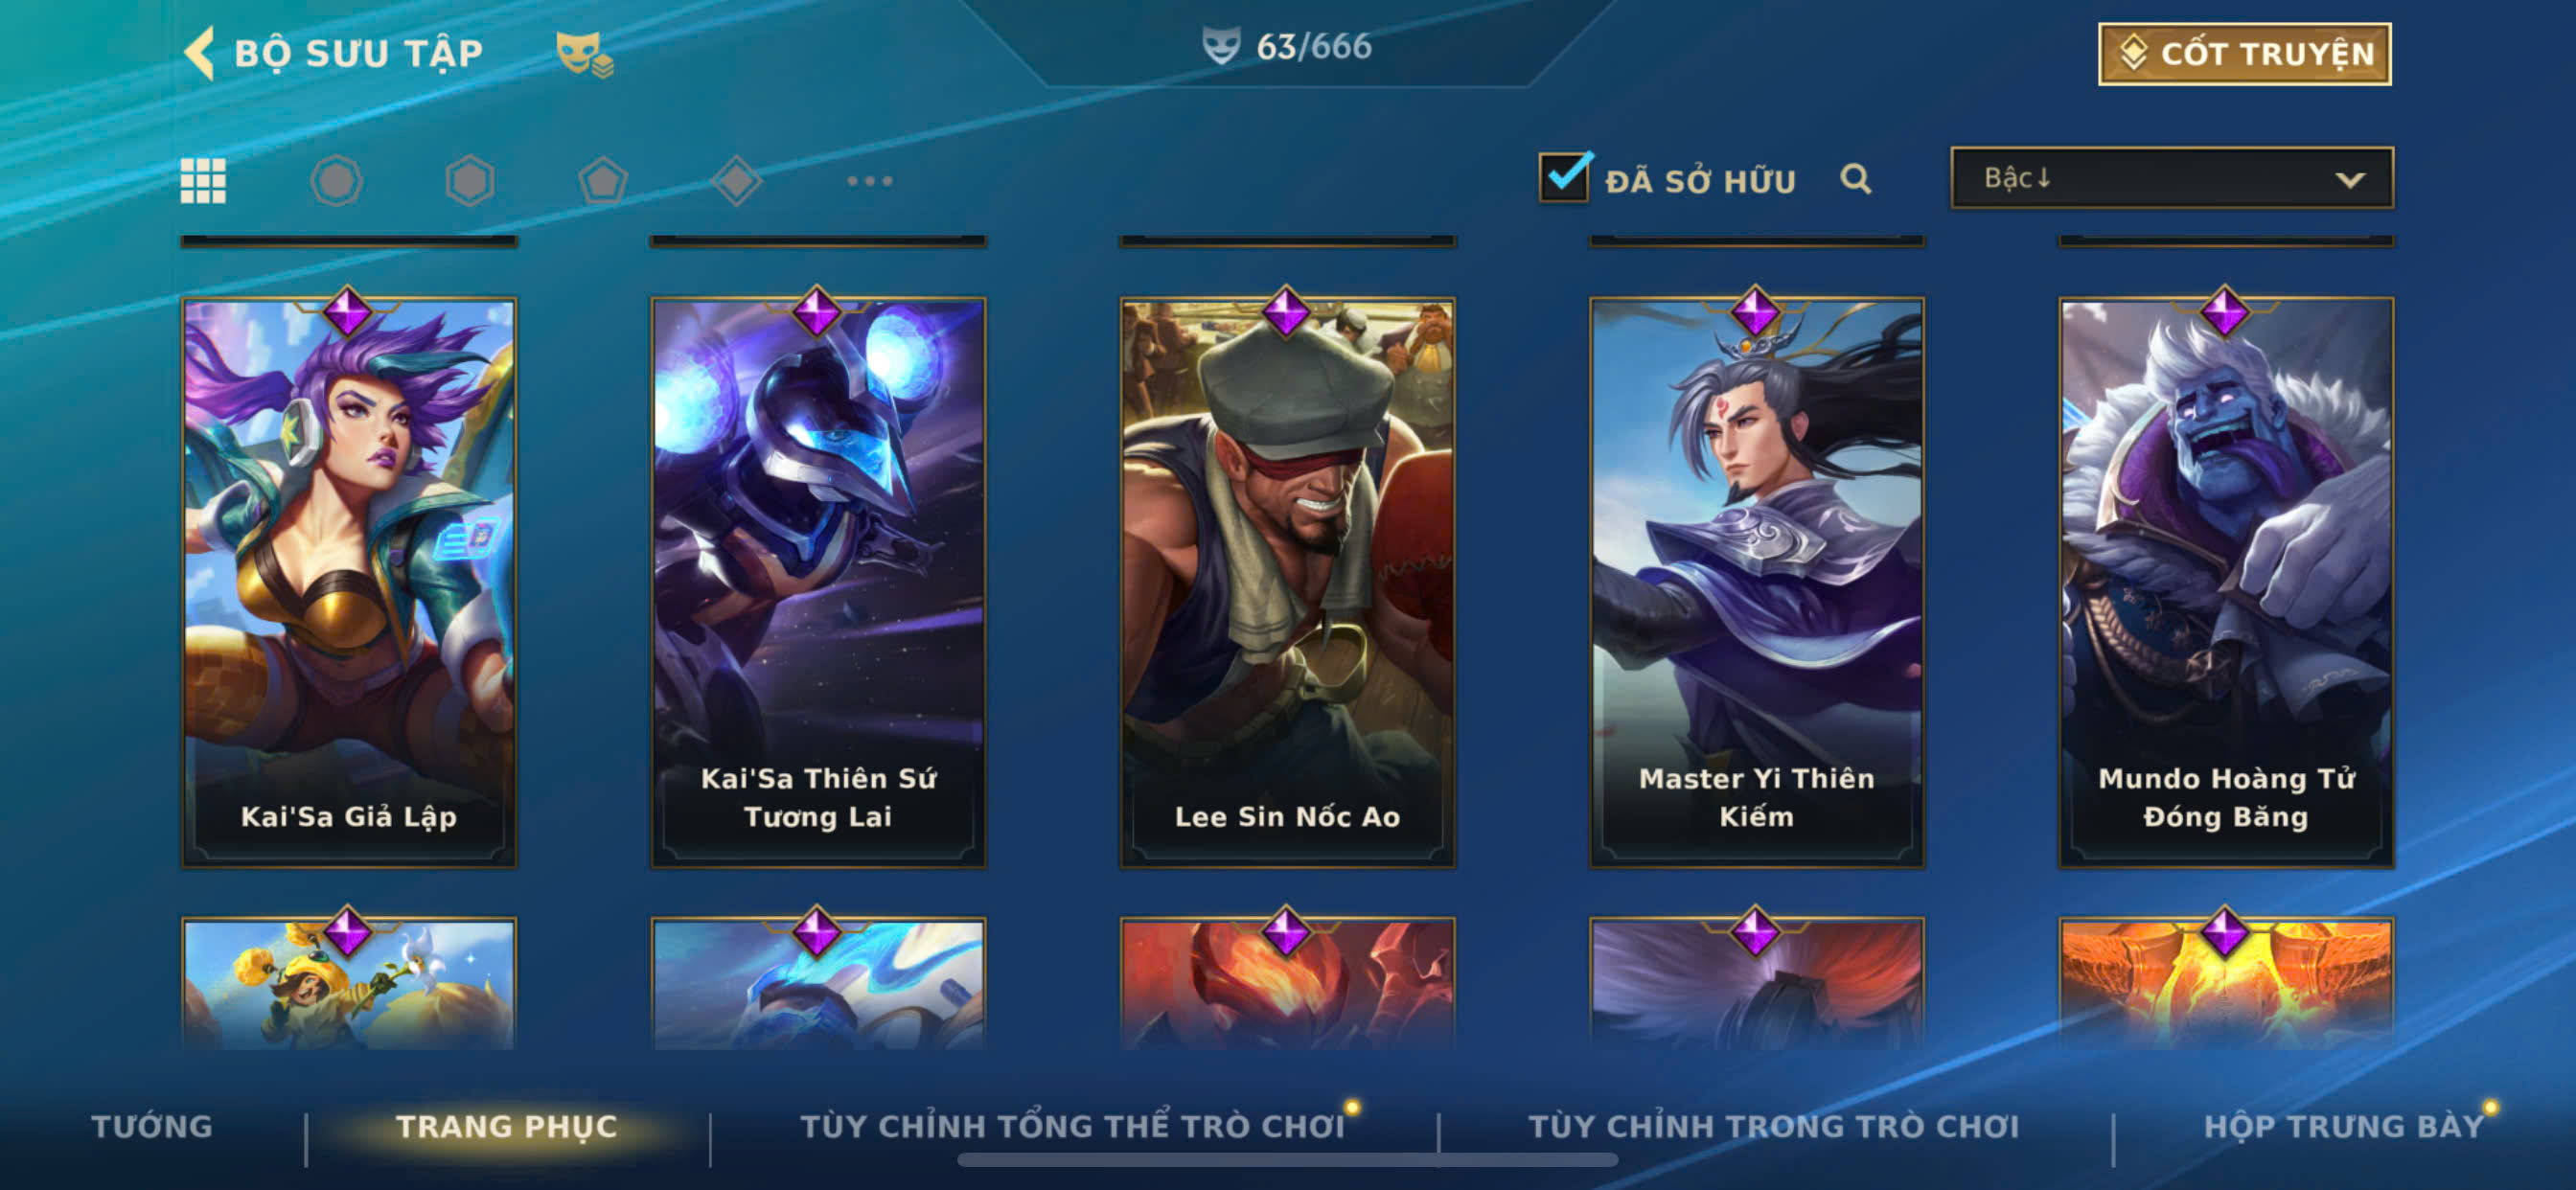Select the all-skins grid filter icon
This screenshot has width=2576, height=1190.
(x=203, y=181)
